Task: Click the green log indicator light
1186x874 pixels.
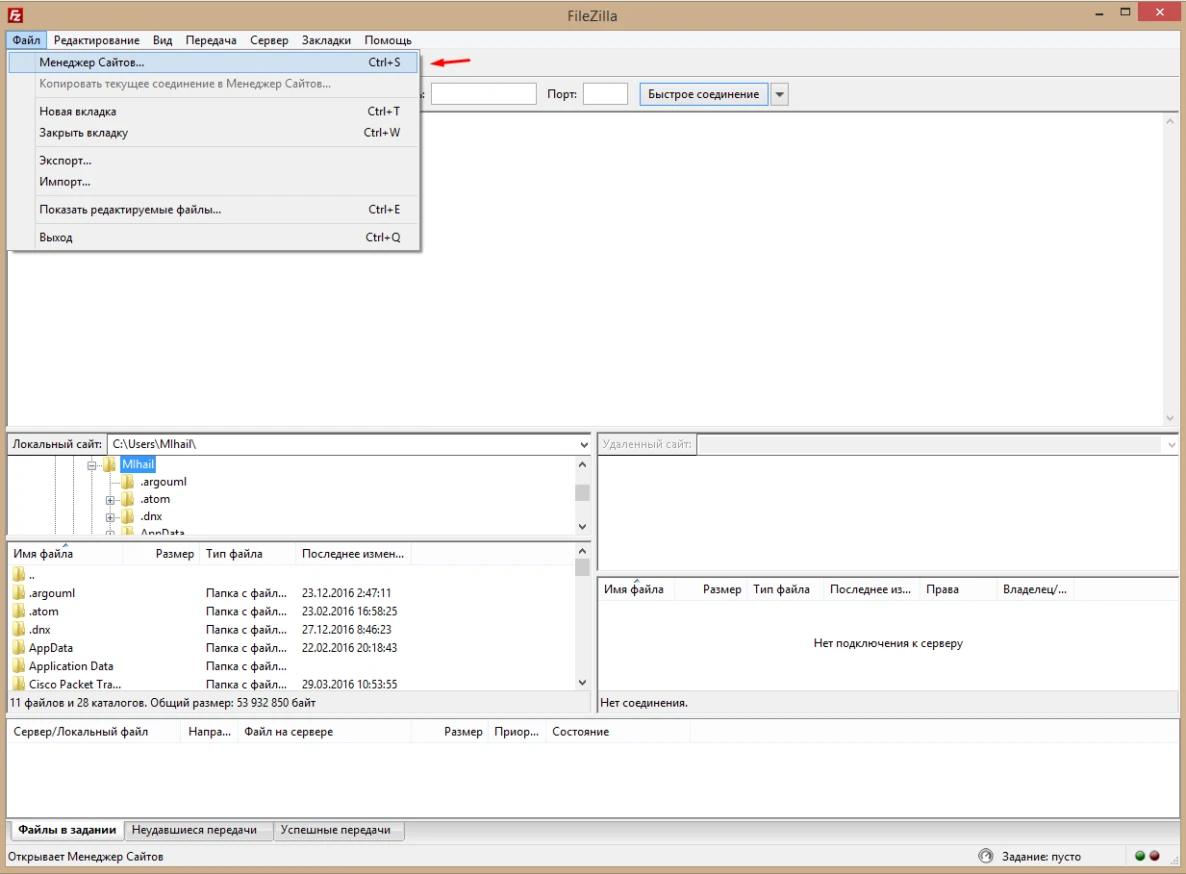Action: 1140,856
